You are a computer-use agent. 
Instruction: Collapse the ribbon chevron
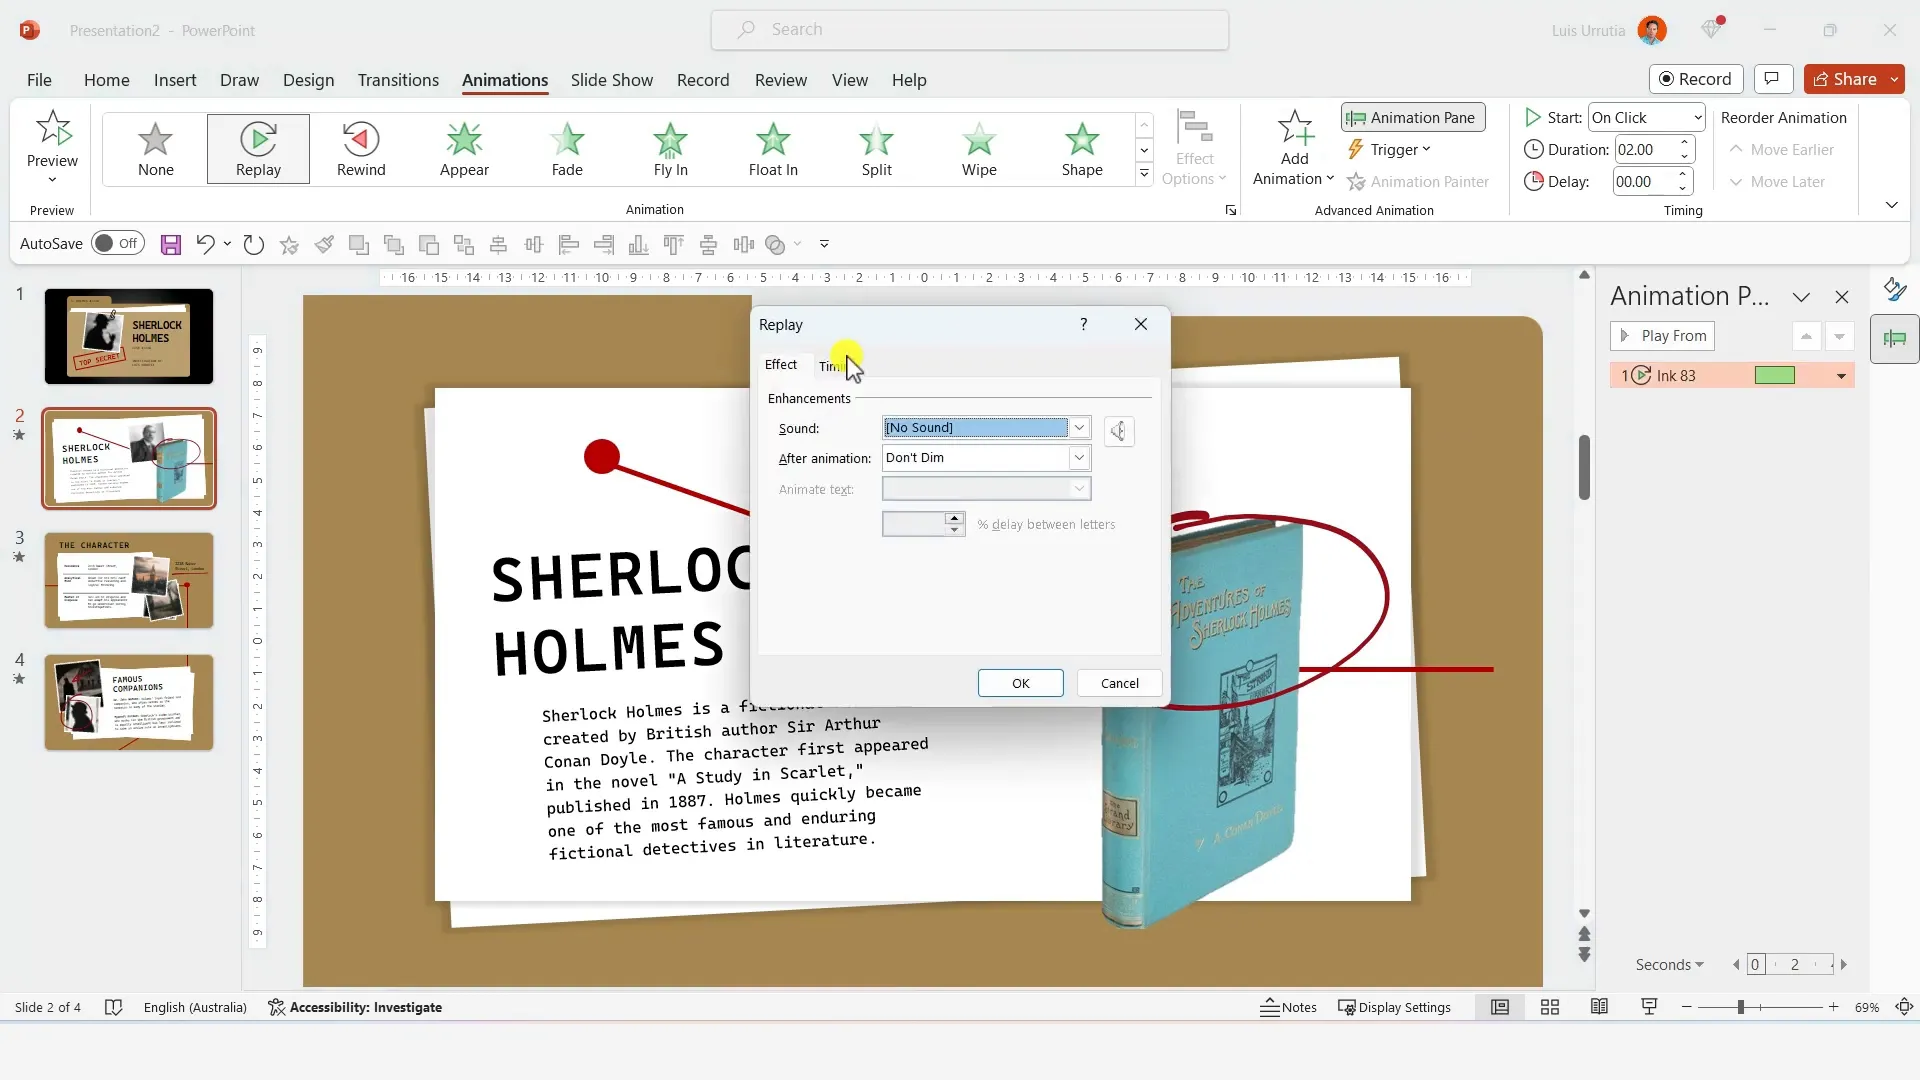point(1891,205)
